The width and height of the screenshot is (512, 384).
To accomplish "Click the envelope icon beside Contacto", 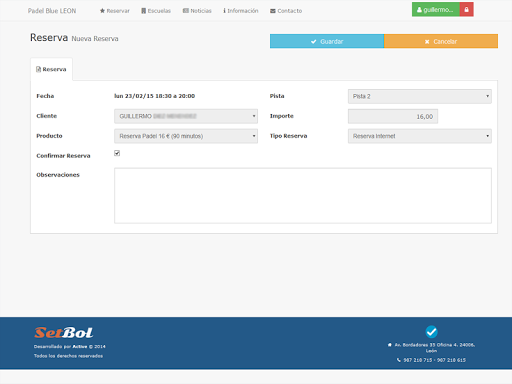I will point(273,11).
